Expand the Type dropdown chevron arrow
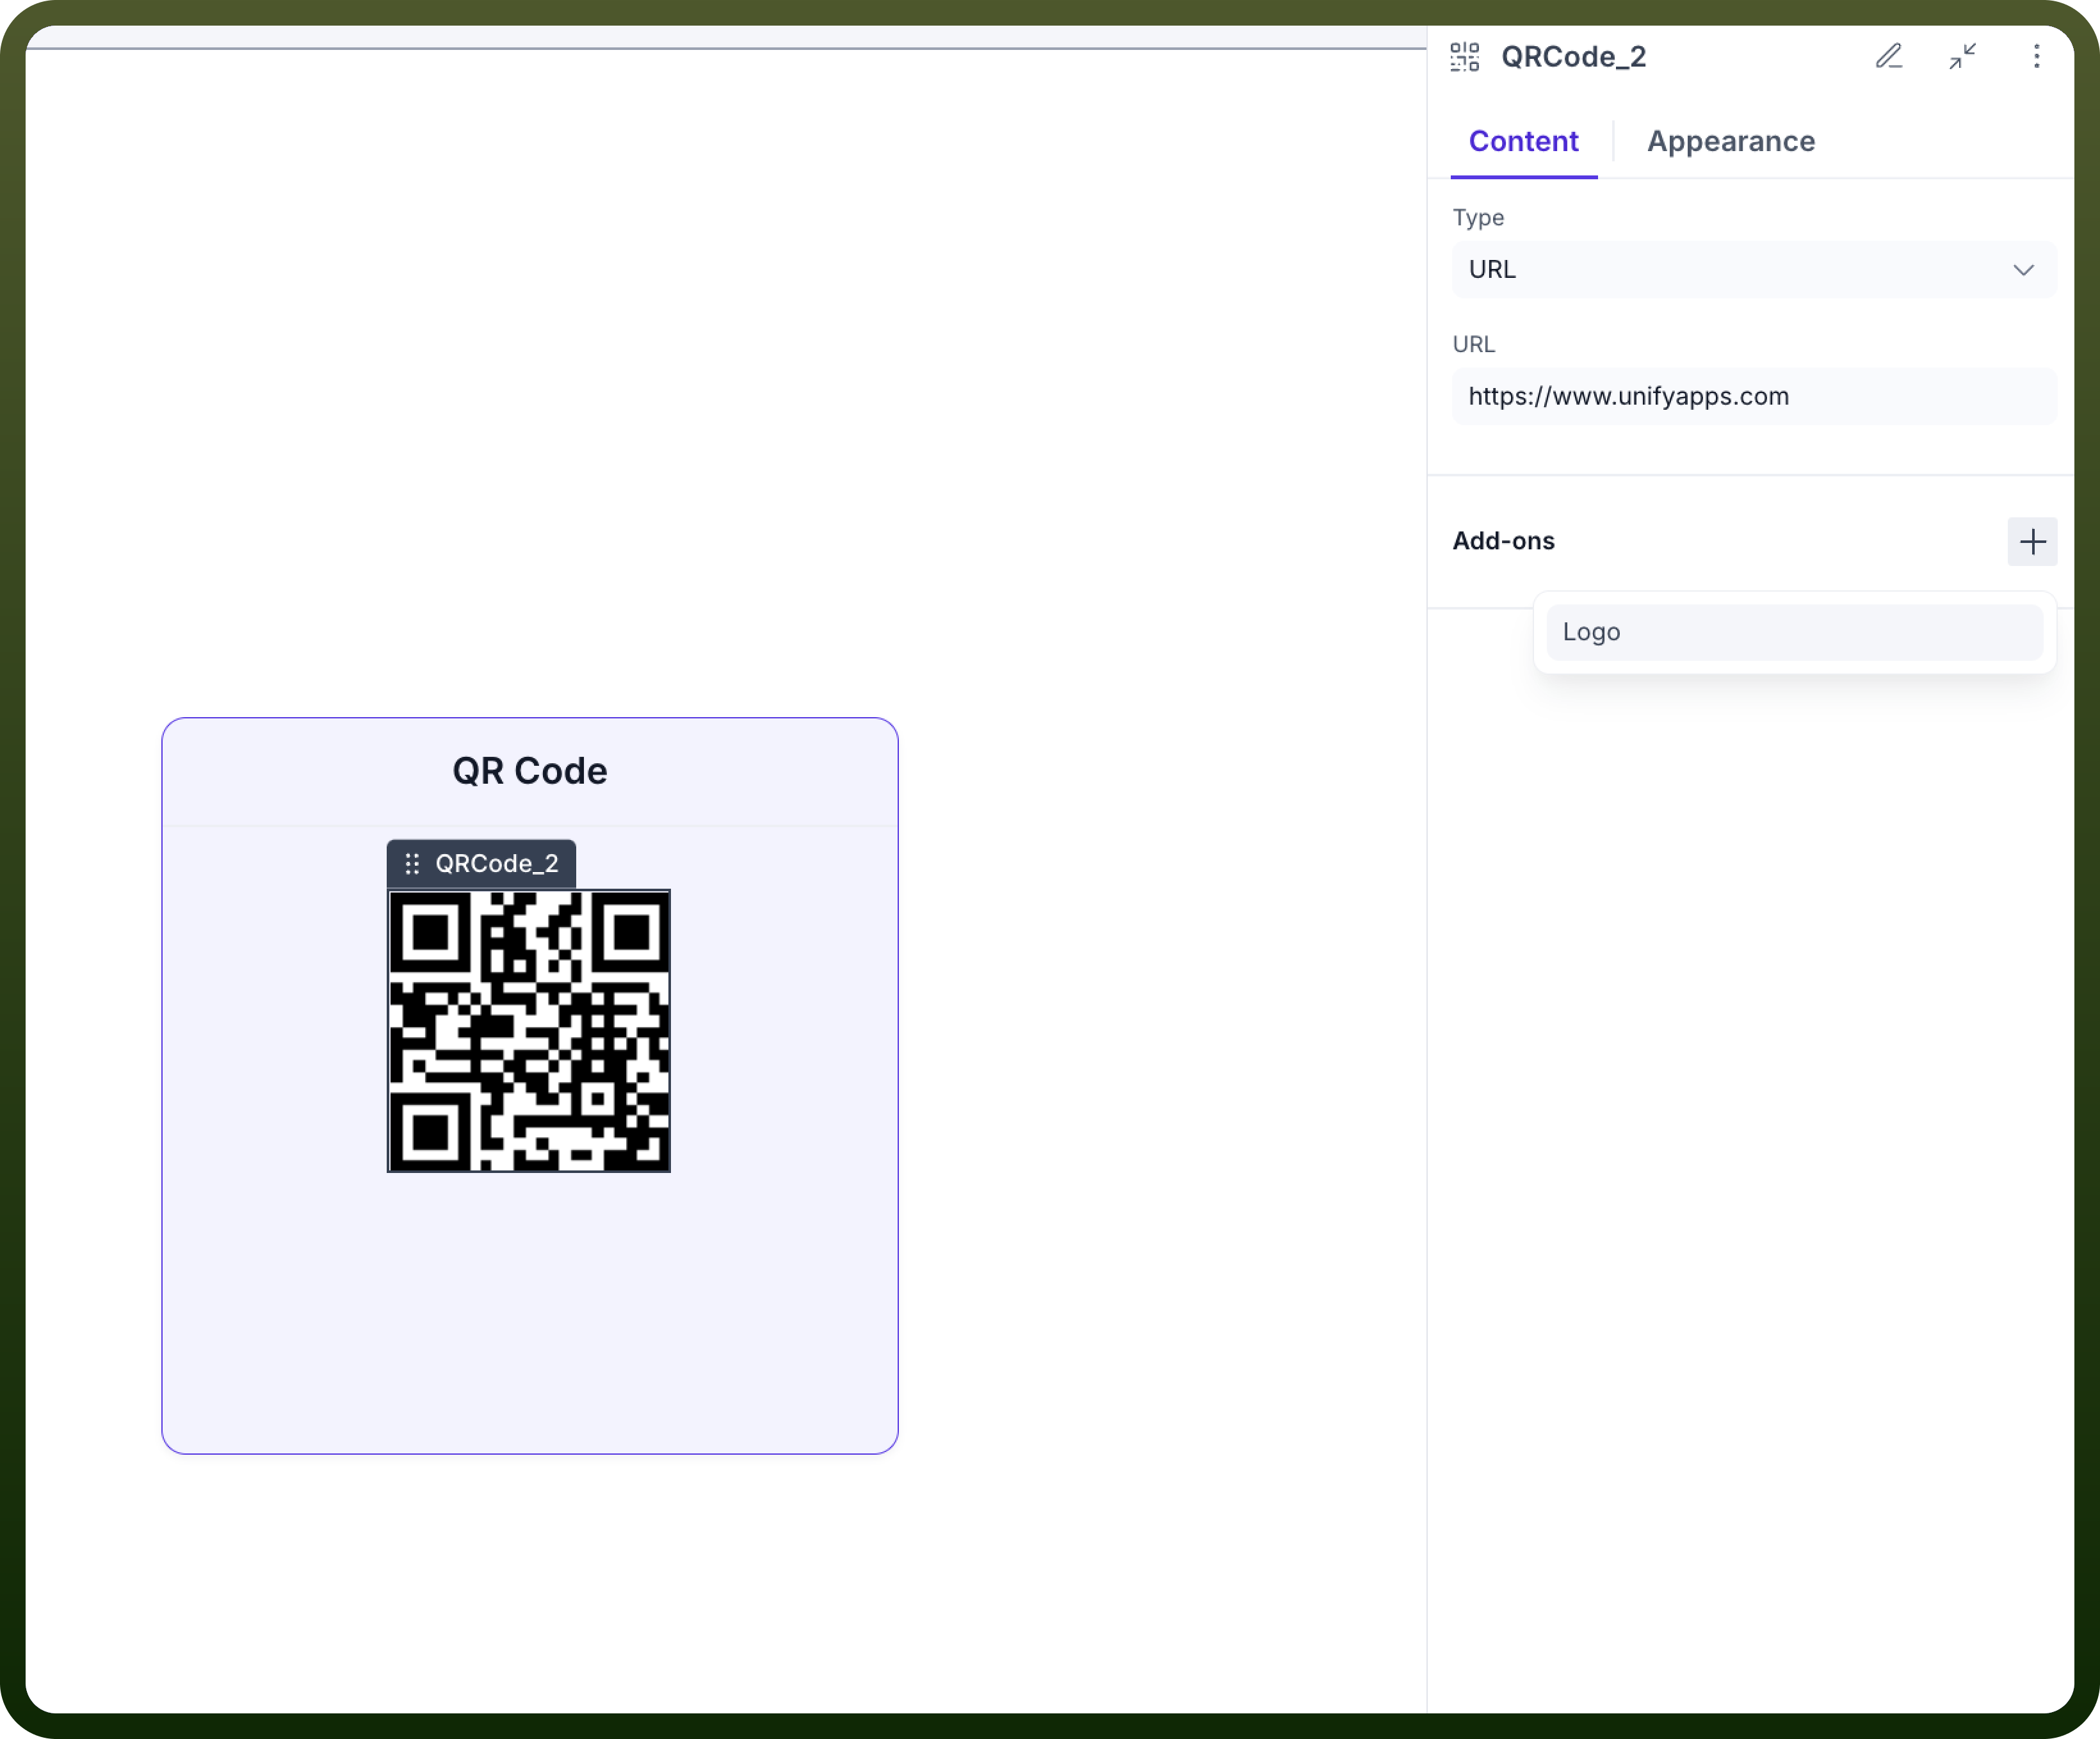 point(2023,270)
